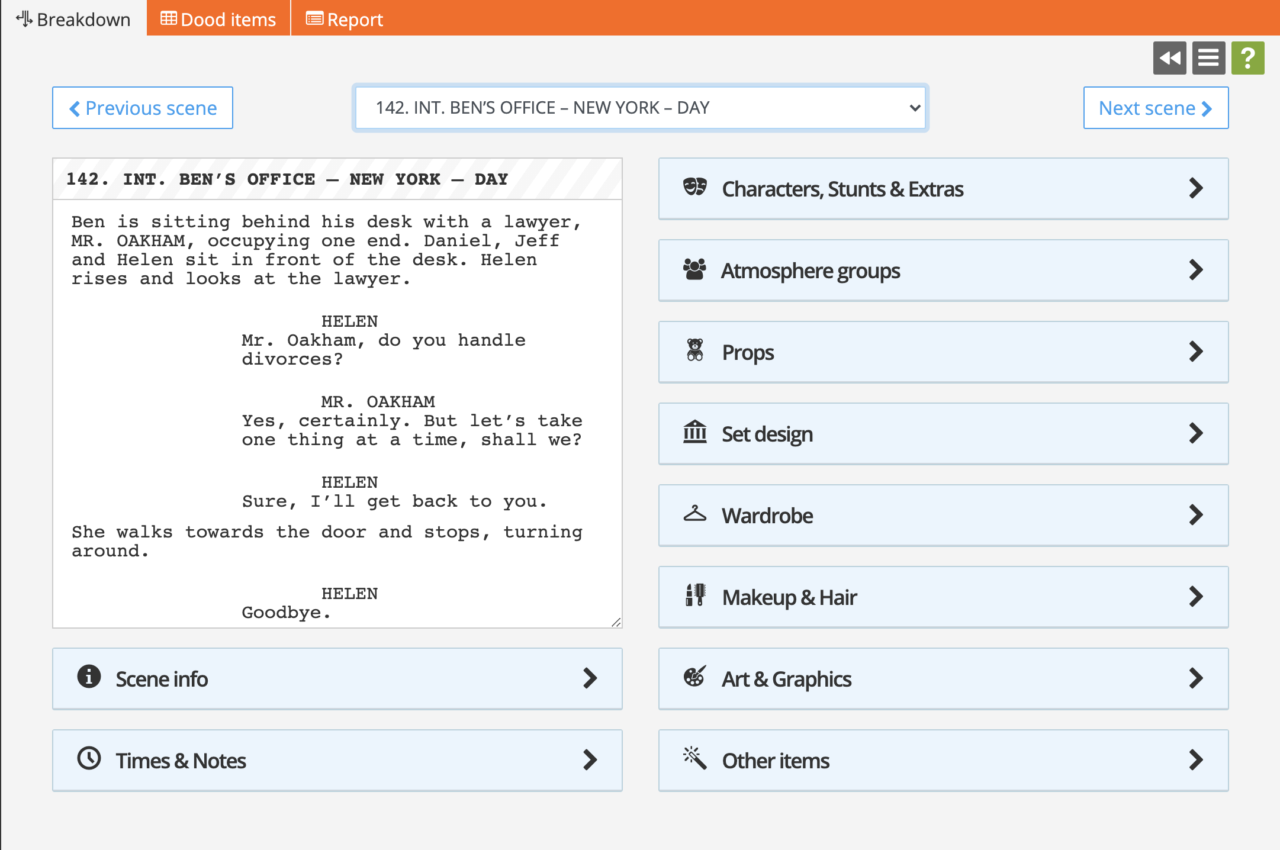This screenshot has width=1280, height=850.
Task: Click the magic wand Other items icon
Action: (x=694, y=760)
